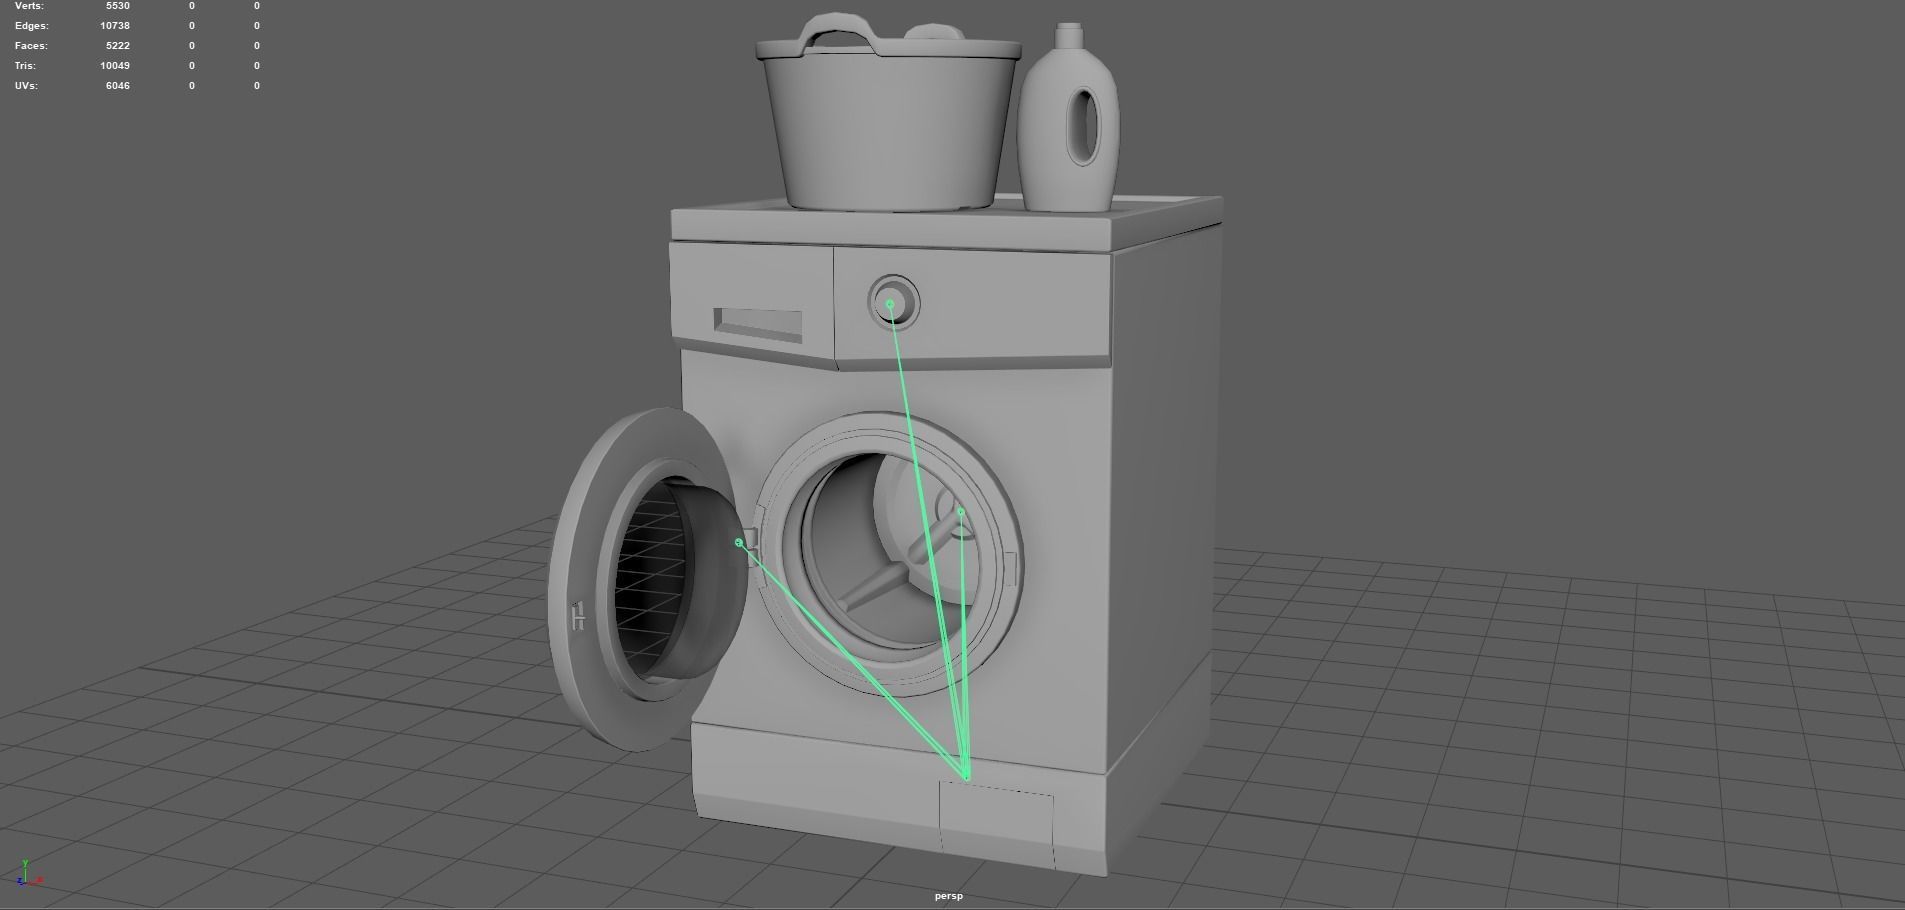Click the persp camera label
The image size is (1905, 910).
pos(949,896)
